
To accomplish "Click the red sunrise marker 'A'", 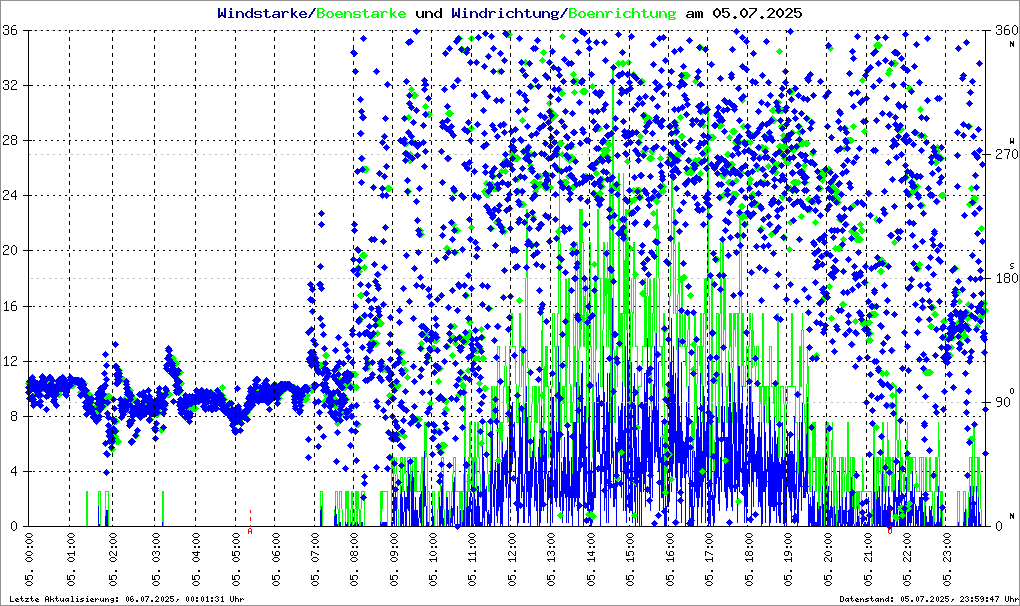I will [250, 531].
